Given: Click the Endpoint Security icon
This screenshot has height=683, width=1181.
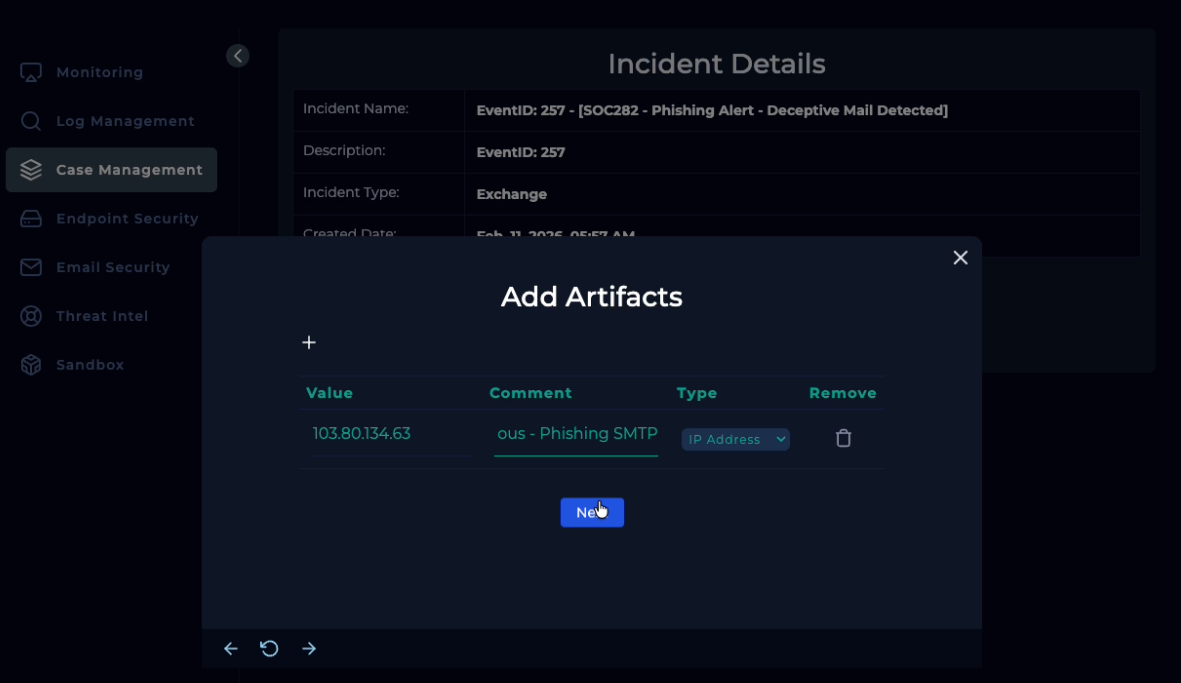Looking at the screenshot, I should 31,219.
